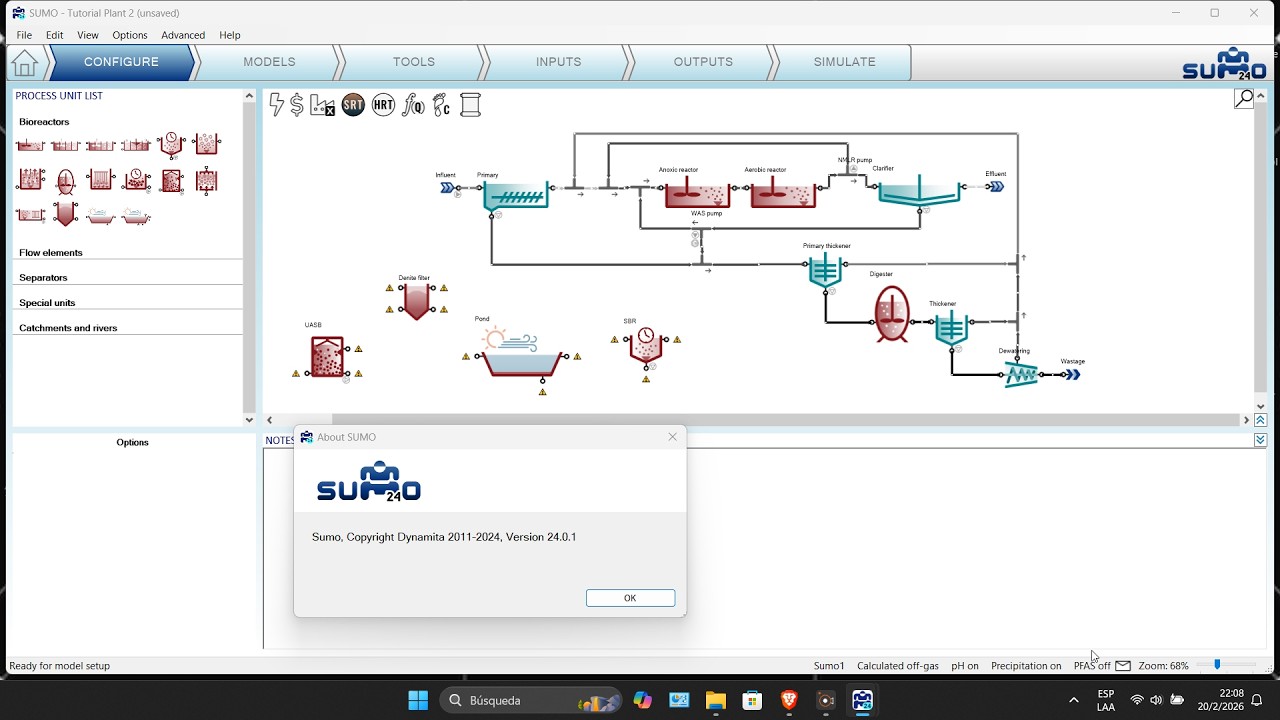This screenshot has height=720, width=1280.
Task: Open the energy (lightning bolt) toolbar tool
Action: tap(277, 105)
